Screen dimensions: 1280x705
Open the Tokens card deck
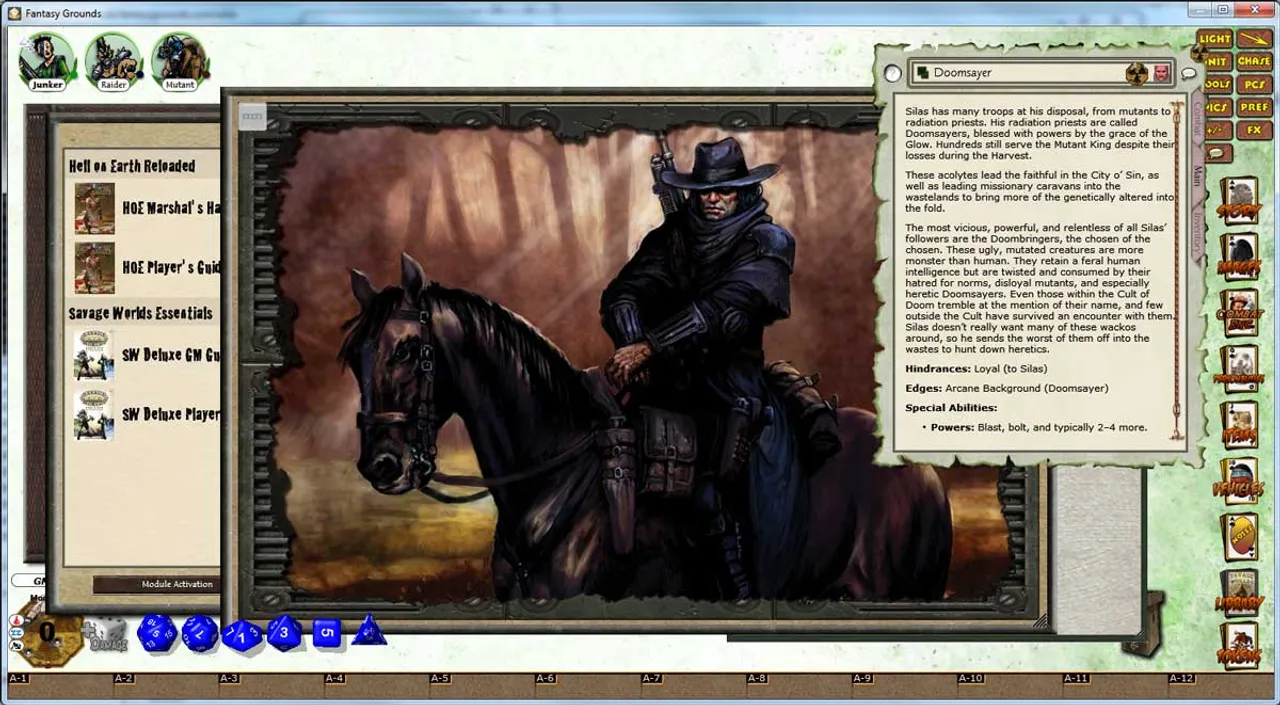1240,648
